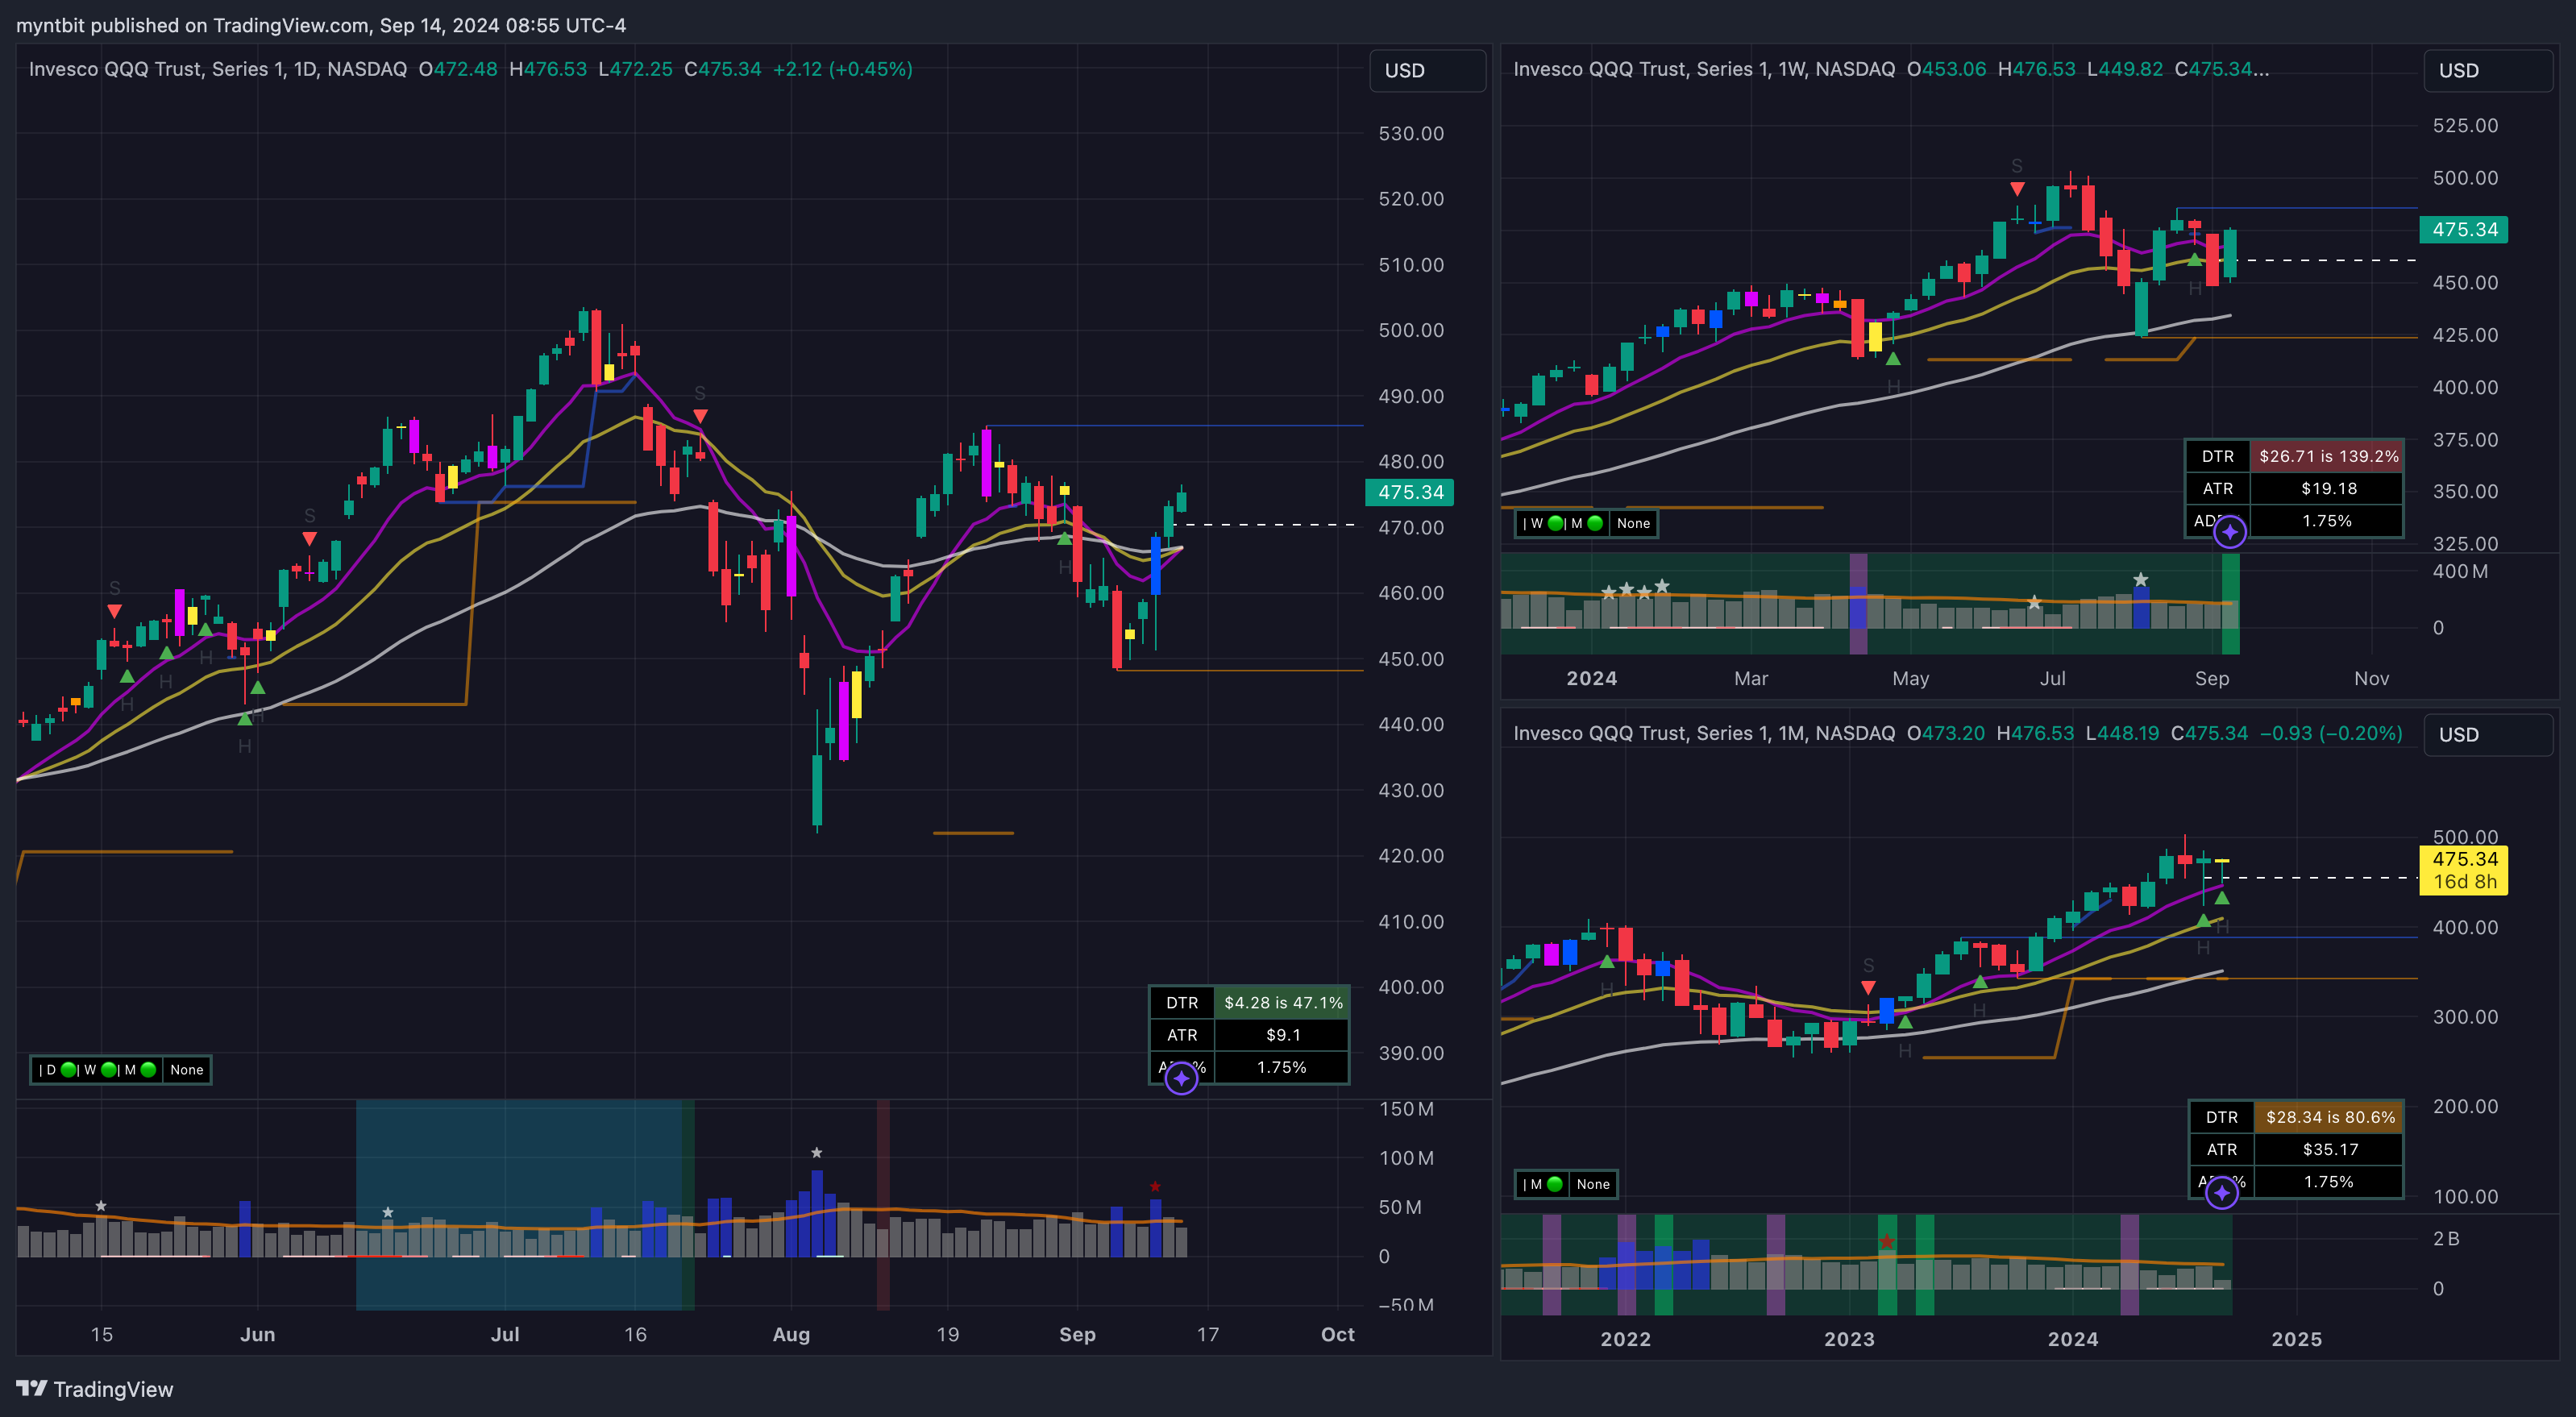Click the daily chart title Invesco QQQ Trust 1D
Image resolution: width=2576 pixels, height=1417 pixels.
click(x=217, y=69)
